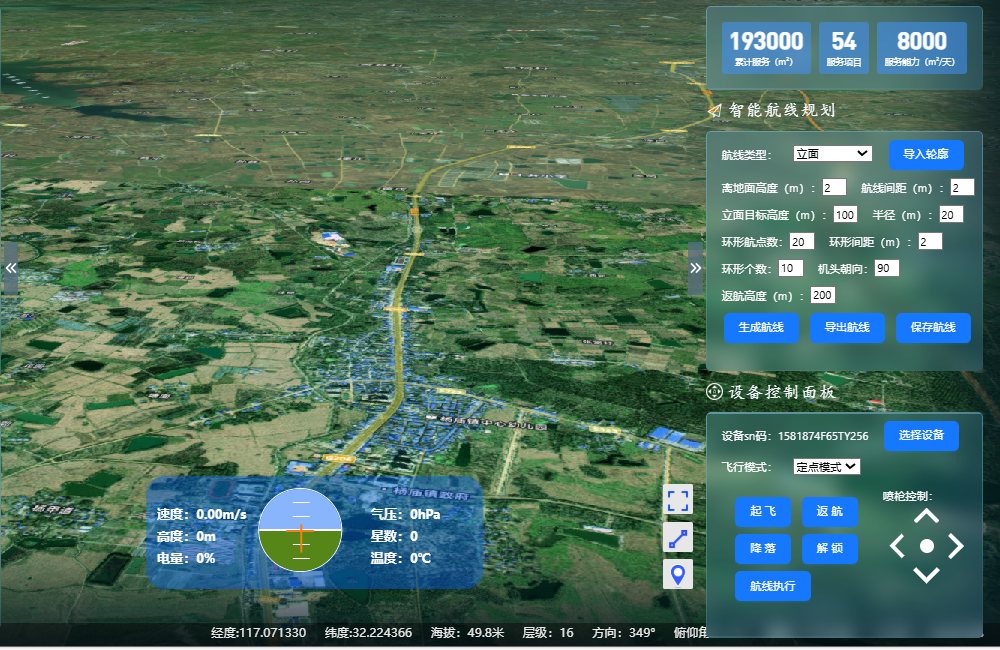Viewport: 1000px width, 650px height.
Task: Click the spray gun center dot
Action: click(x=927, y=546)
